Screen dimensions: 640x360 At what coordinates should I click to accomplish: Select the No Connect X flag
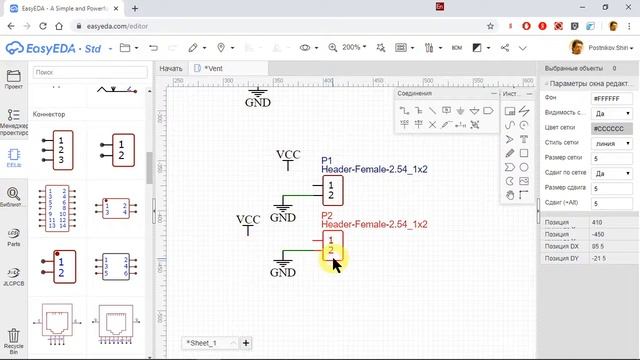(432, 124)
